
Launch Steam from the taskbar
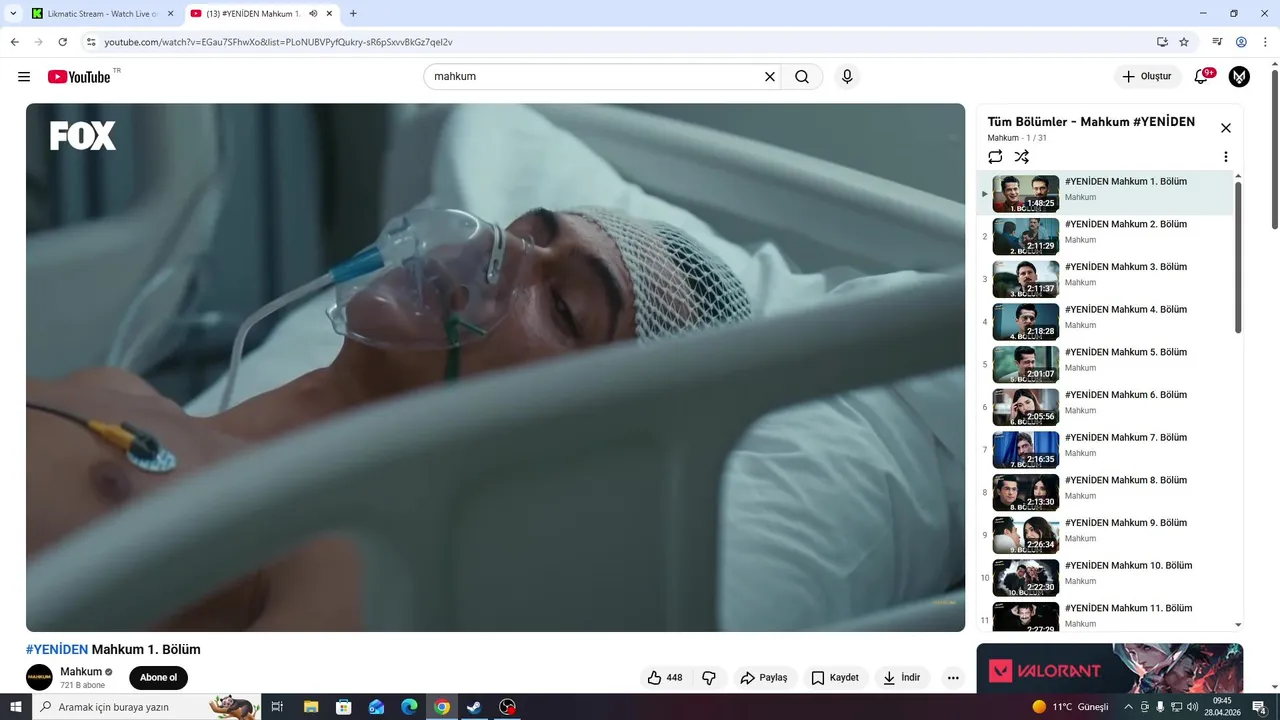[x=474, y=707]
